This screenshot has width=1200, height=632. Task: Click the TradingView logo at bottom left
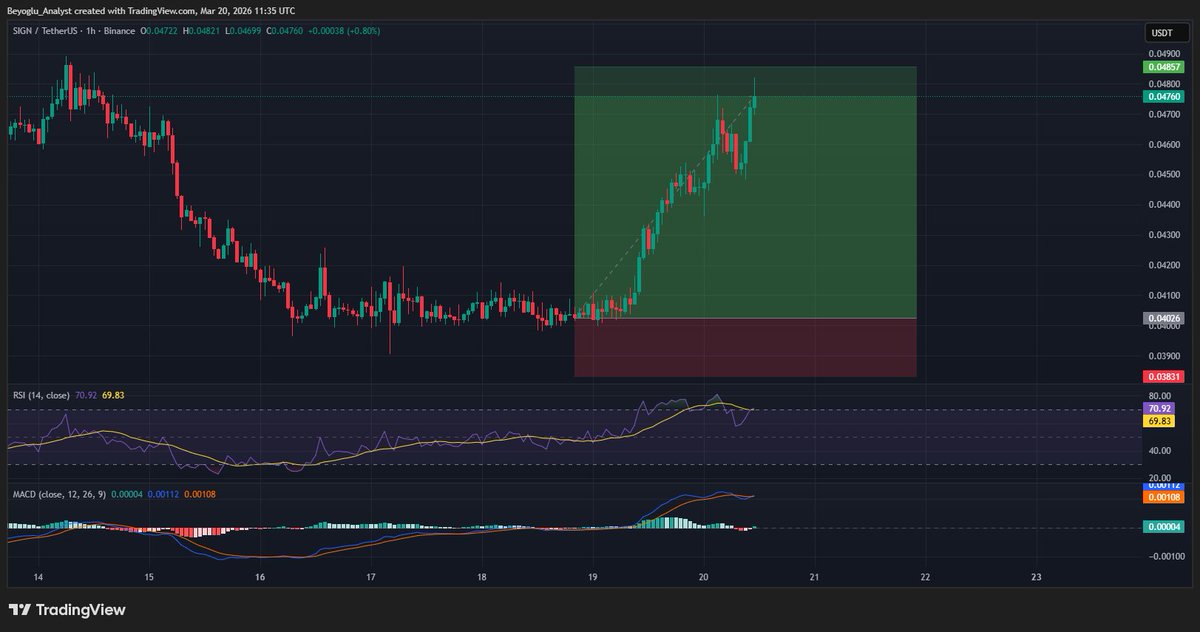coord(67,610)
